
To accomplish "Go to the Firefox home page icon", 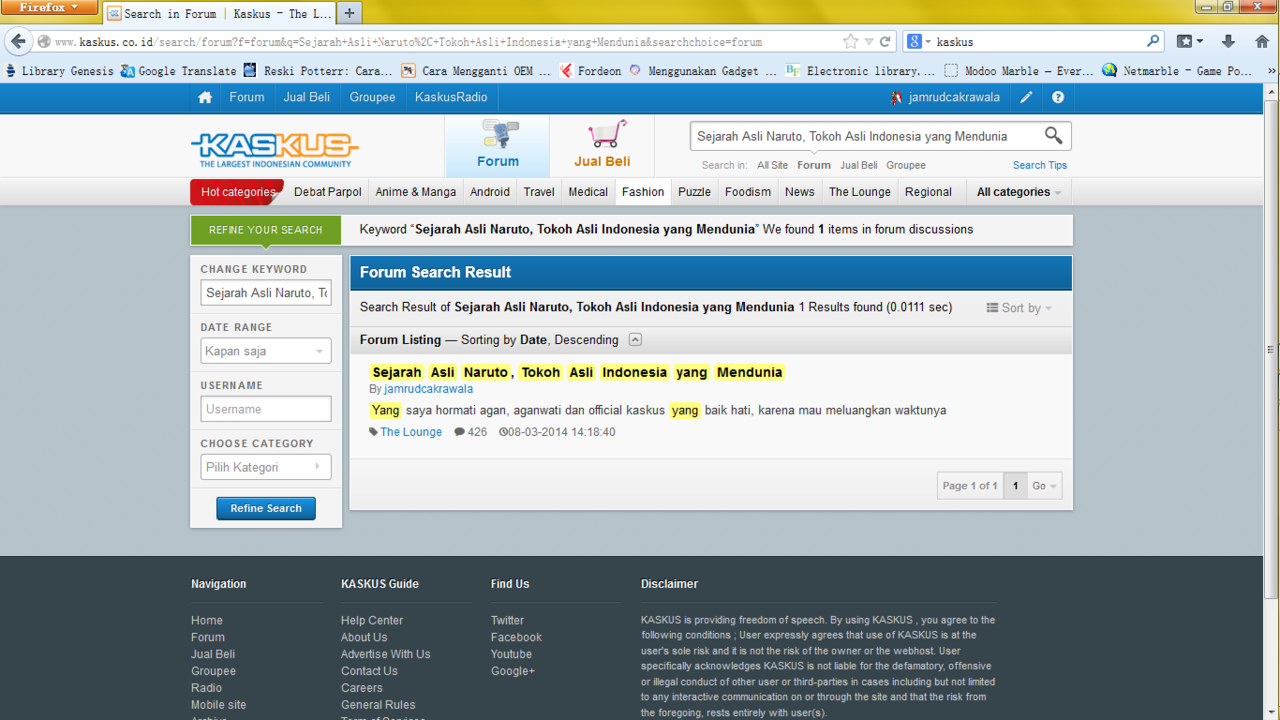I will point(1262,42).
